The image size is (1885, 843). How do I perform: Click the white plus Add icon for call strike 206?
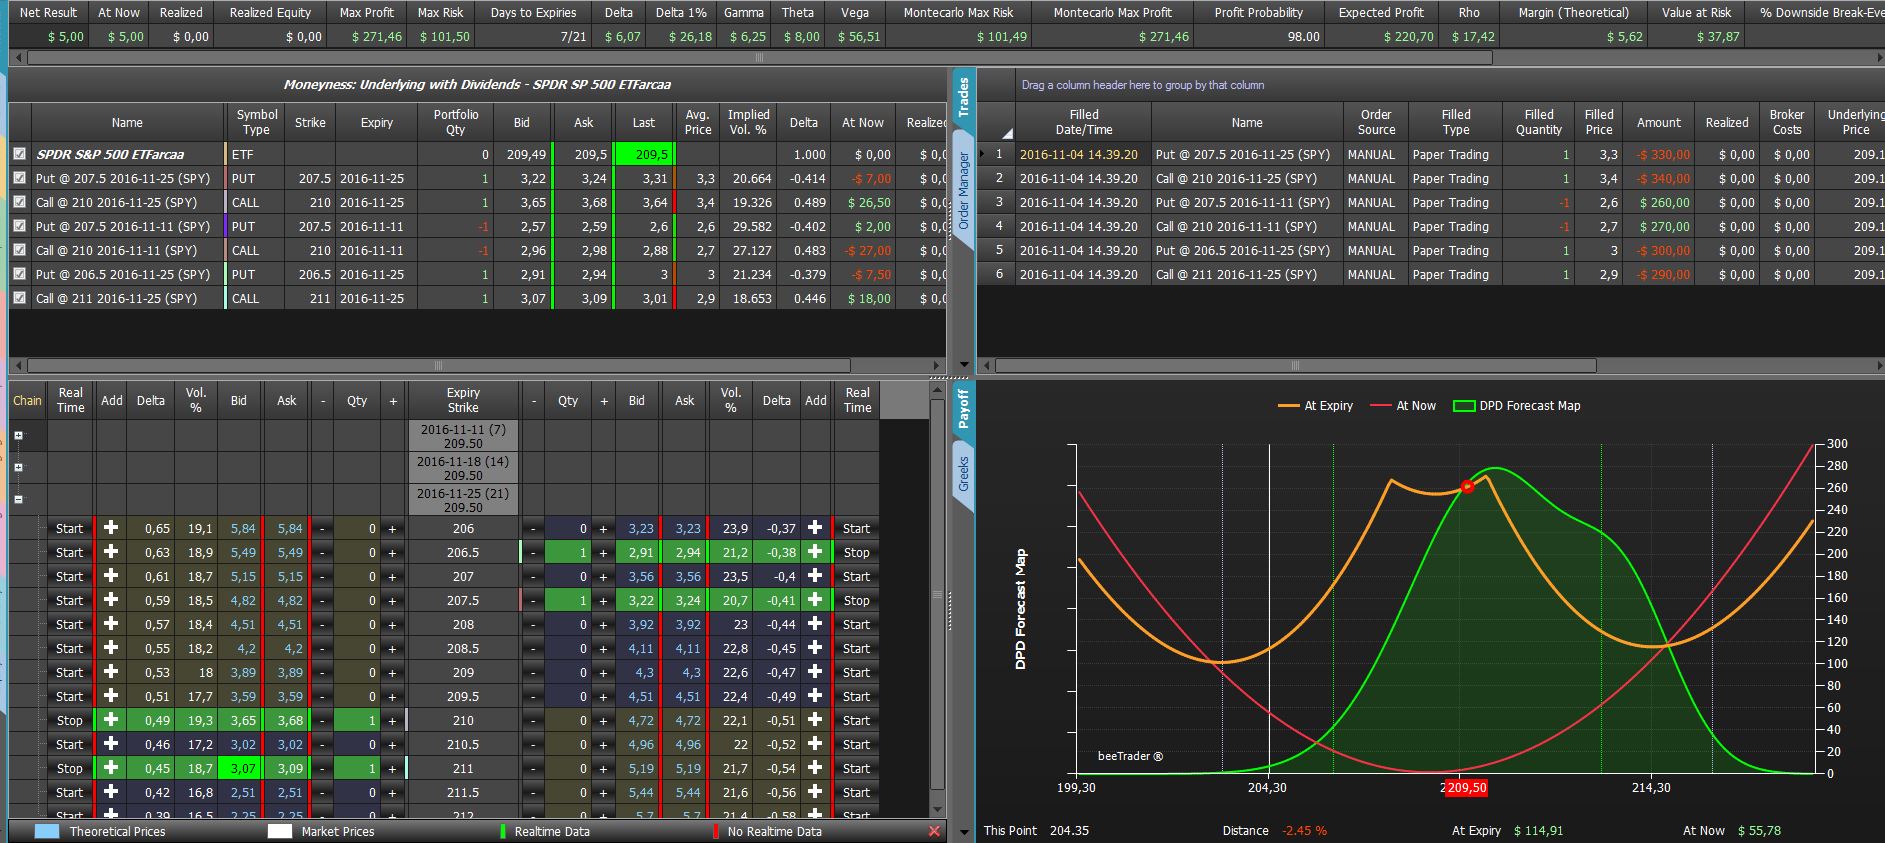(x=111, y=528)
